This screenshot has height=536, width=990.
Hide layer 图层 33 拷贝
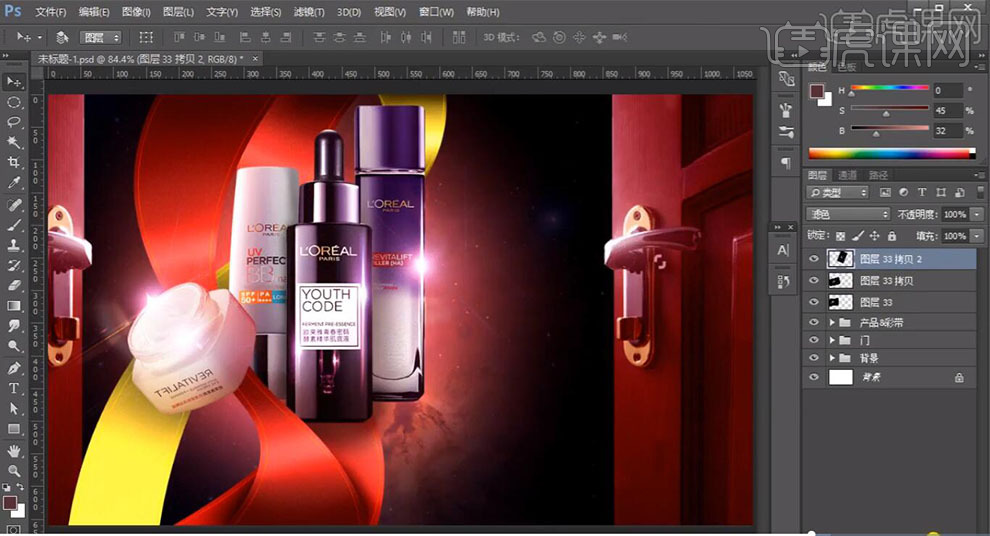pyautogui.click(x=814, y=280)
